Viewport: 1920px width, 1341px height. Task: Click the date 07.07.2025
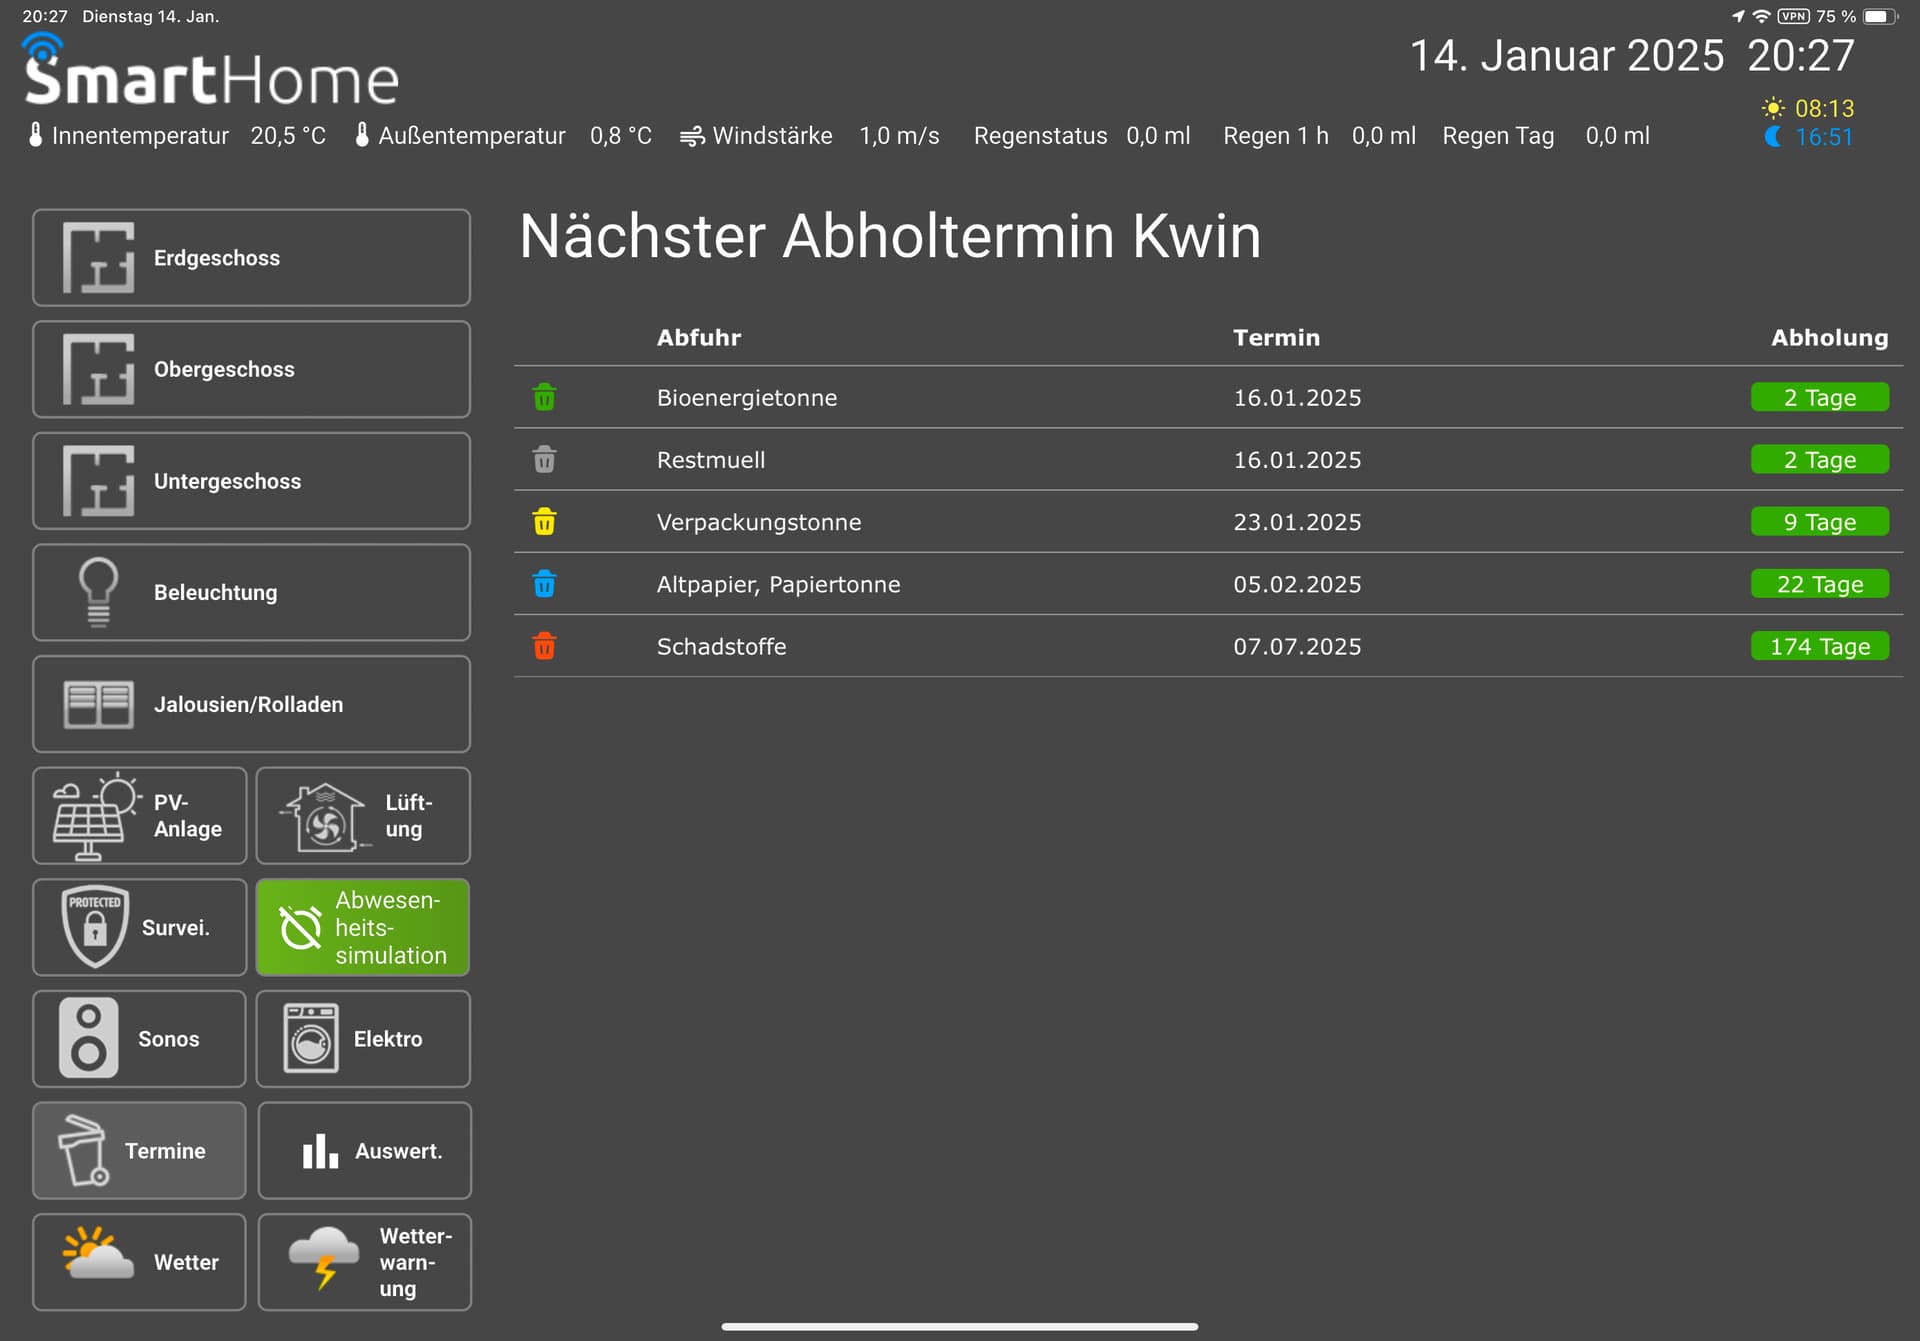(x=1297, y=646)
